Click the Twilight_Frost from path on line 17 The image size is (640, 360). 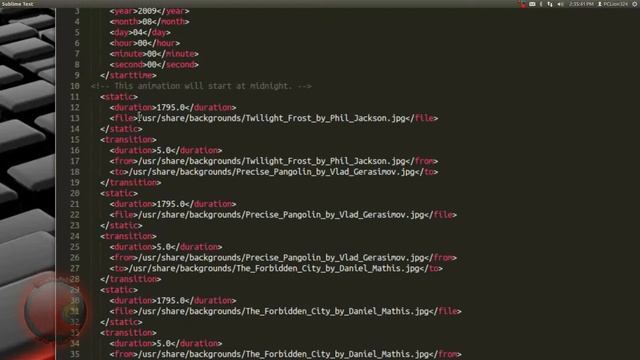pos(272,161)
